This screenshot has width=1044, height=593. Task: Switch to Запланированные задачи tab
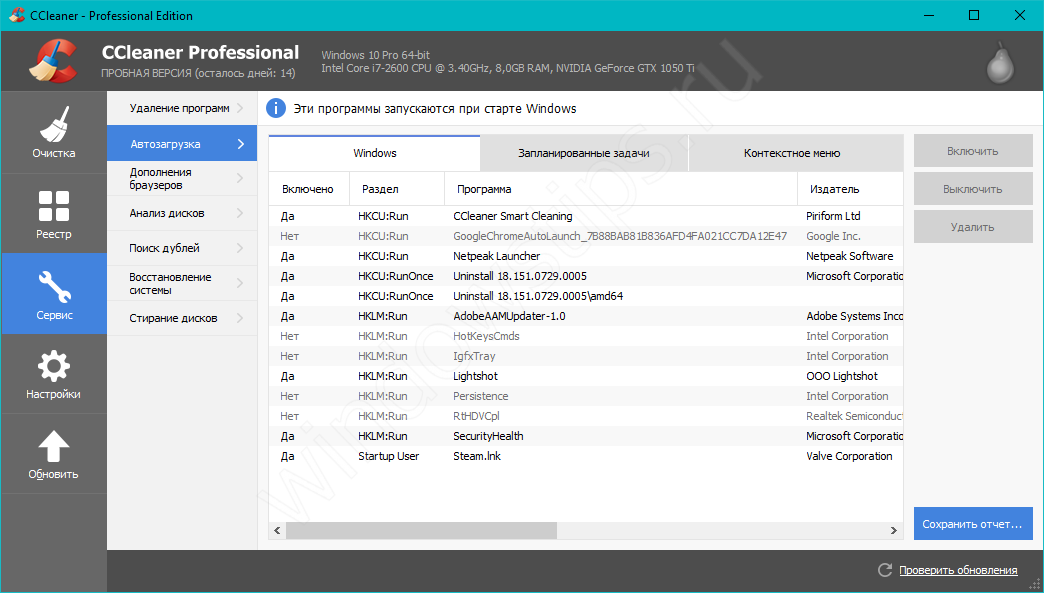point(584,153)
